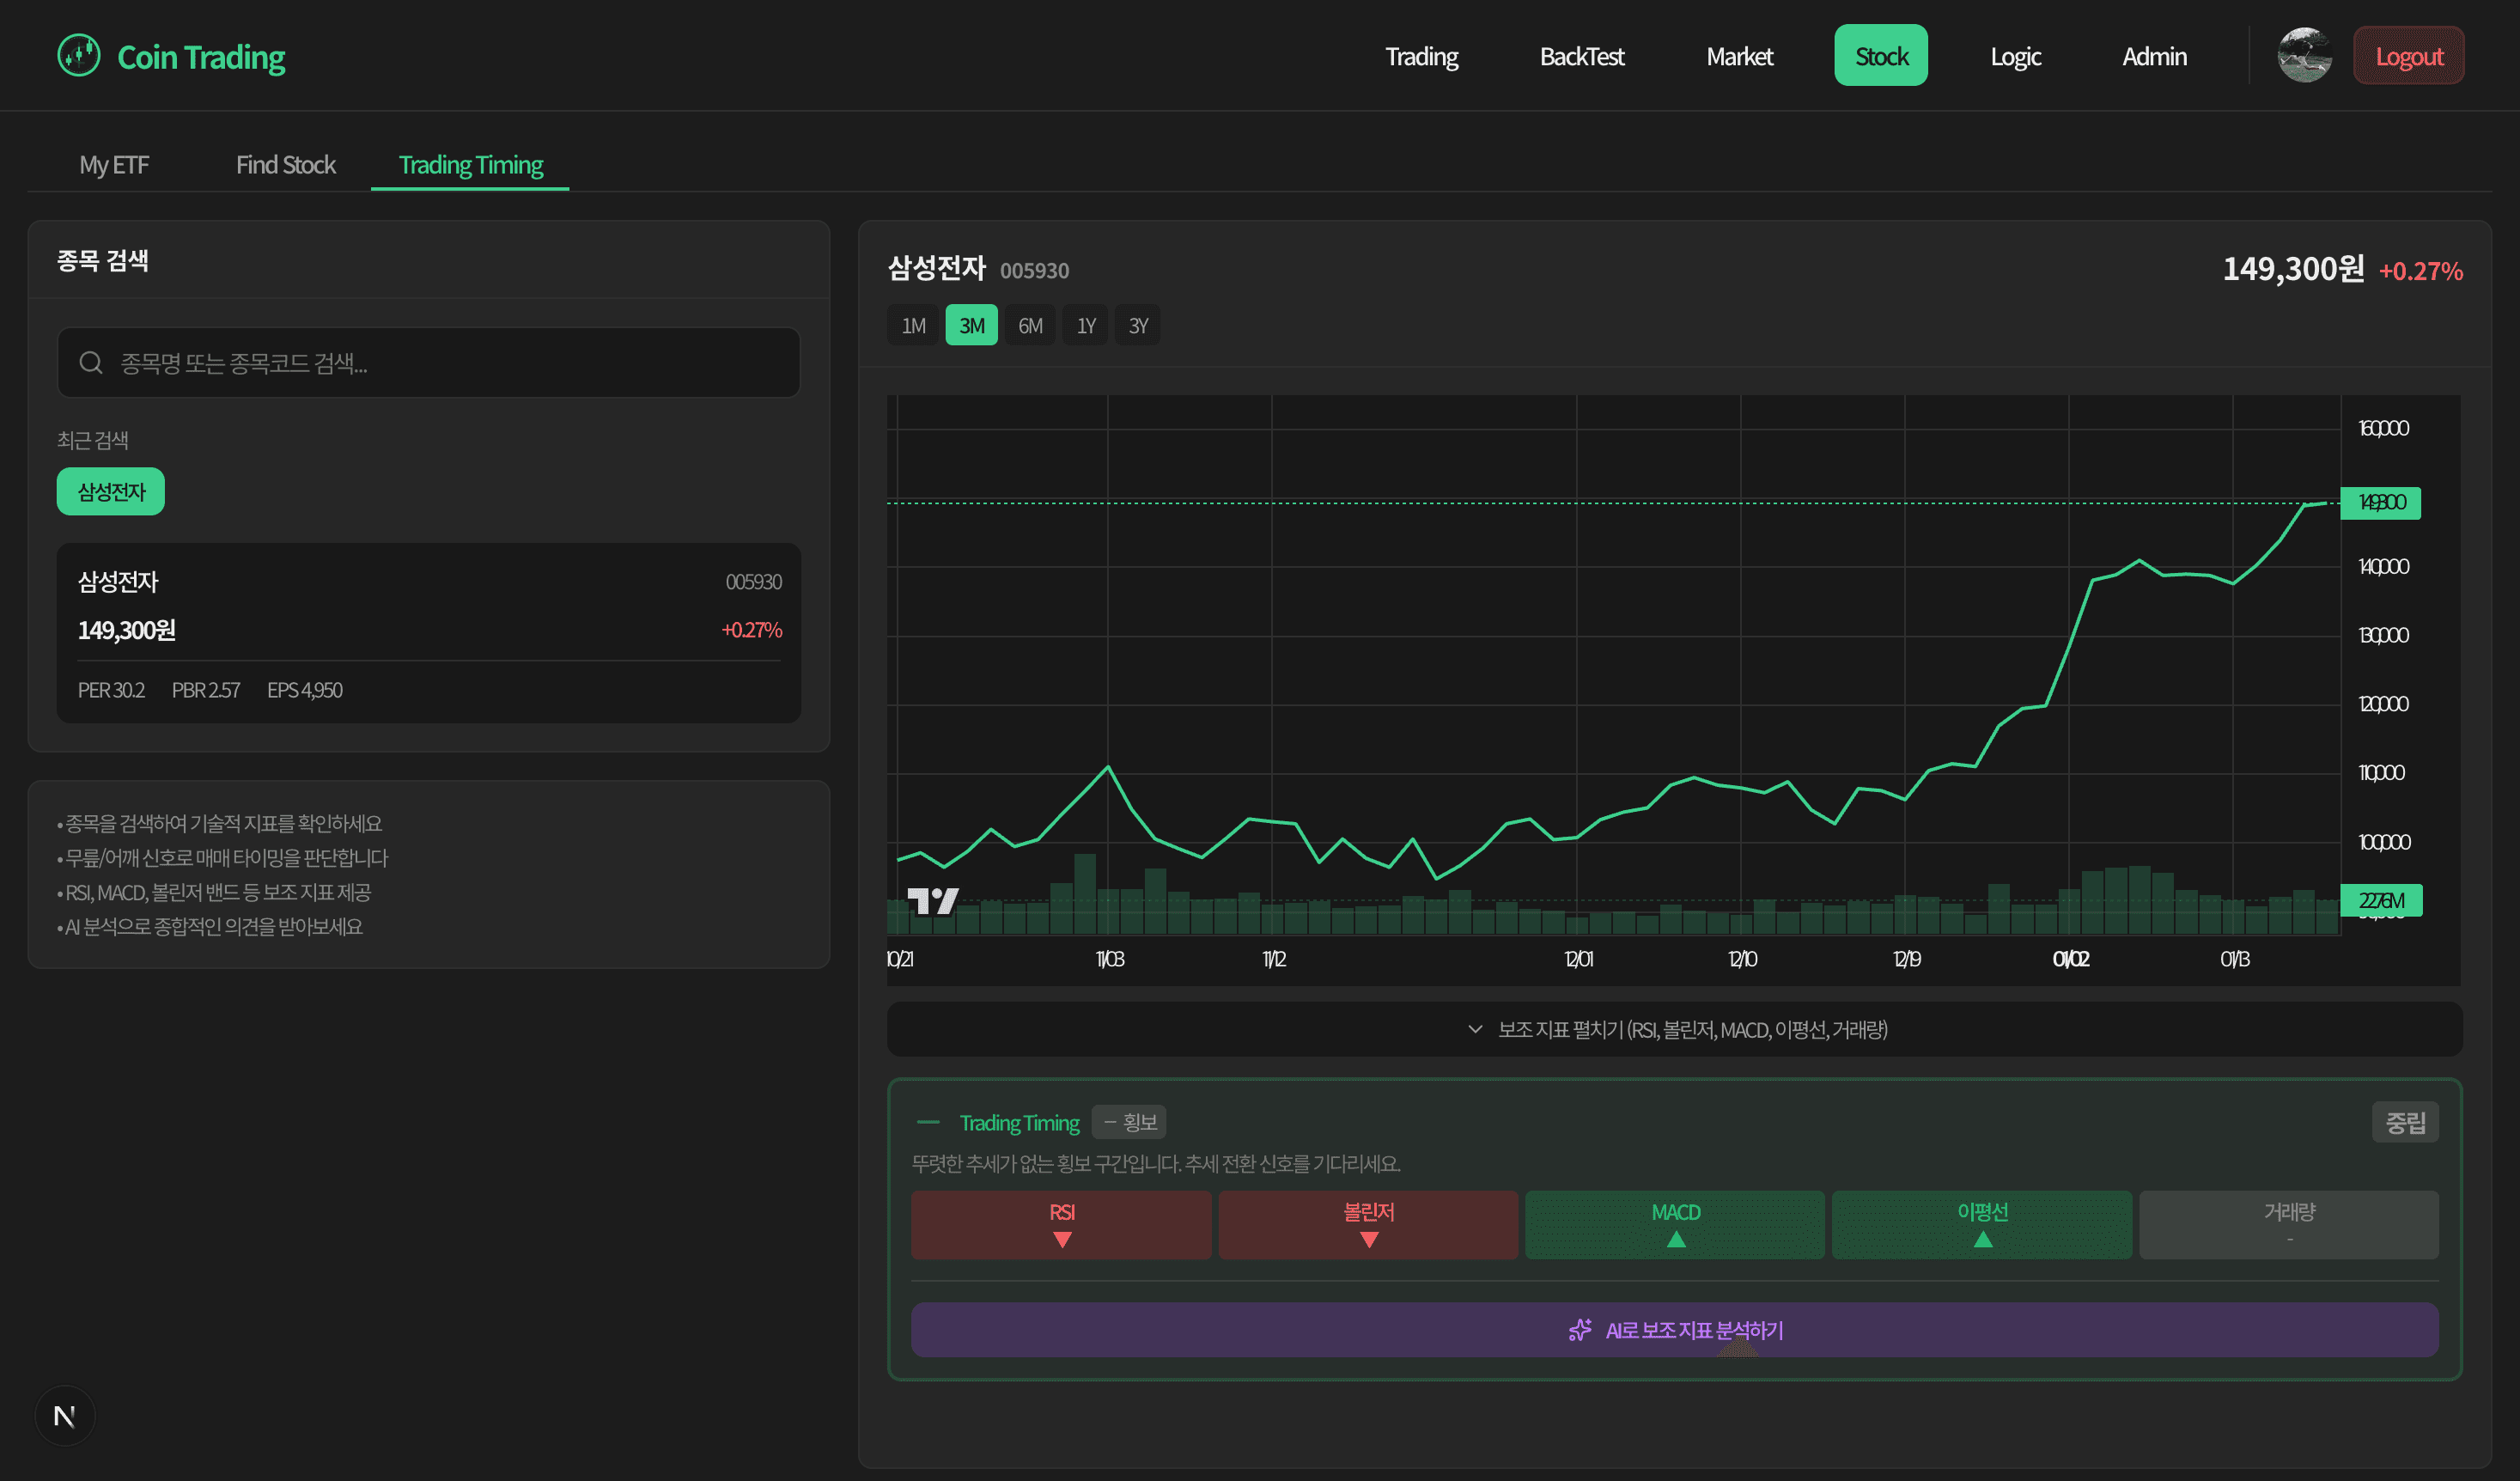Click the 160,000 price axis label

2383,428
